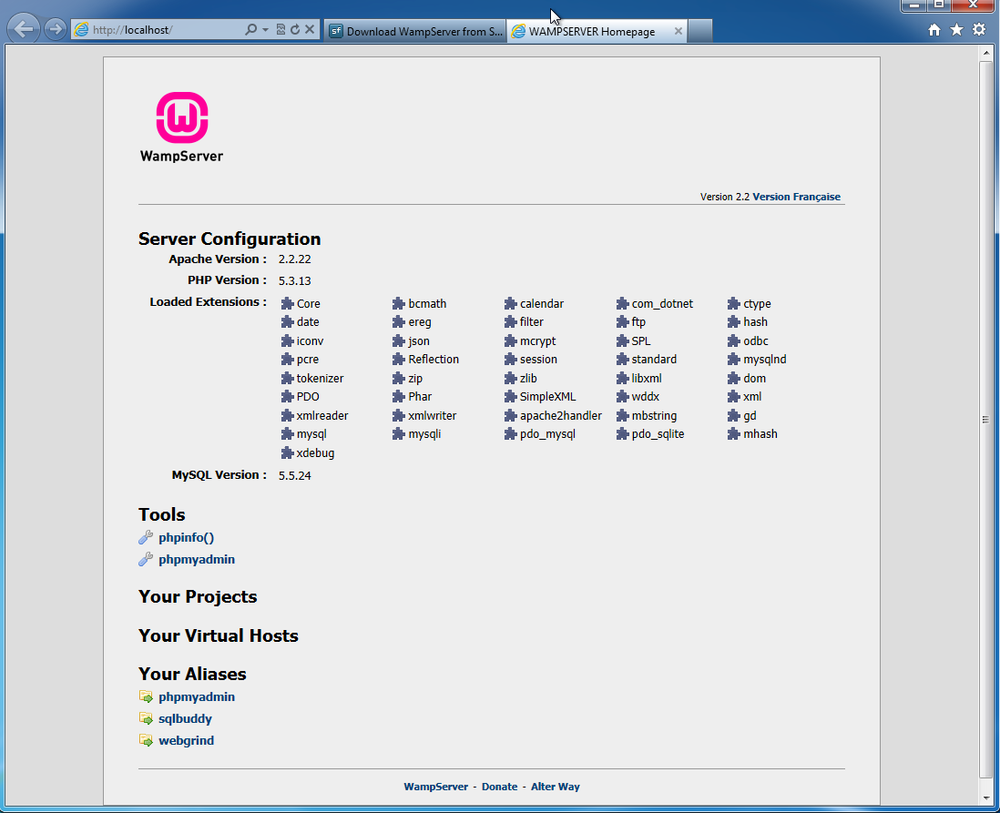
Task: Click the puzzle icon beside mysqli
Action: [399, 434]
